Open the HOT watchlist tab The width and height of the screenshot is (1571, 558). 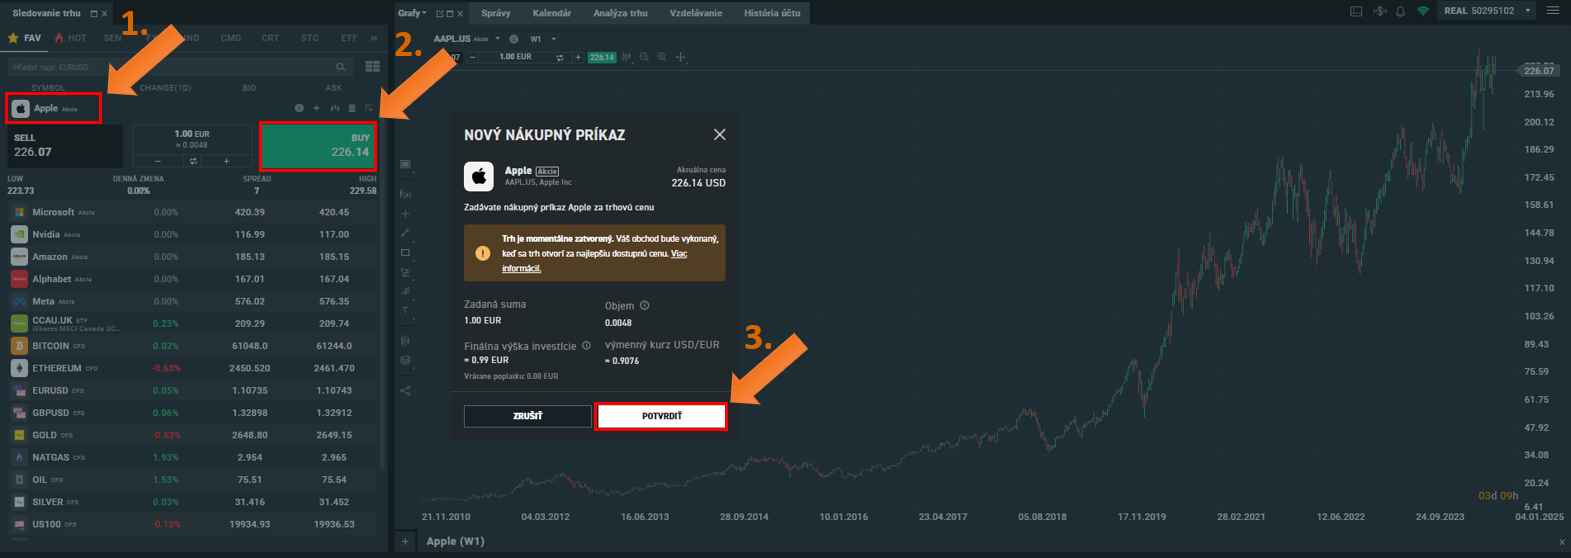pos(71,38)
